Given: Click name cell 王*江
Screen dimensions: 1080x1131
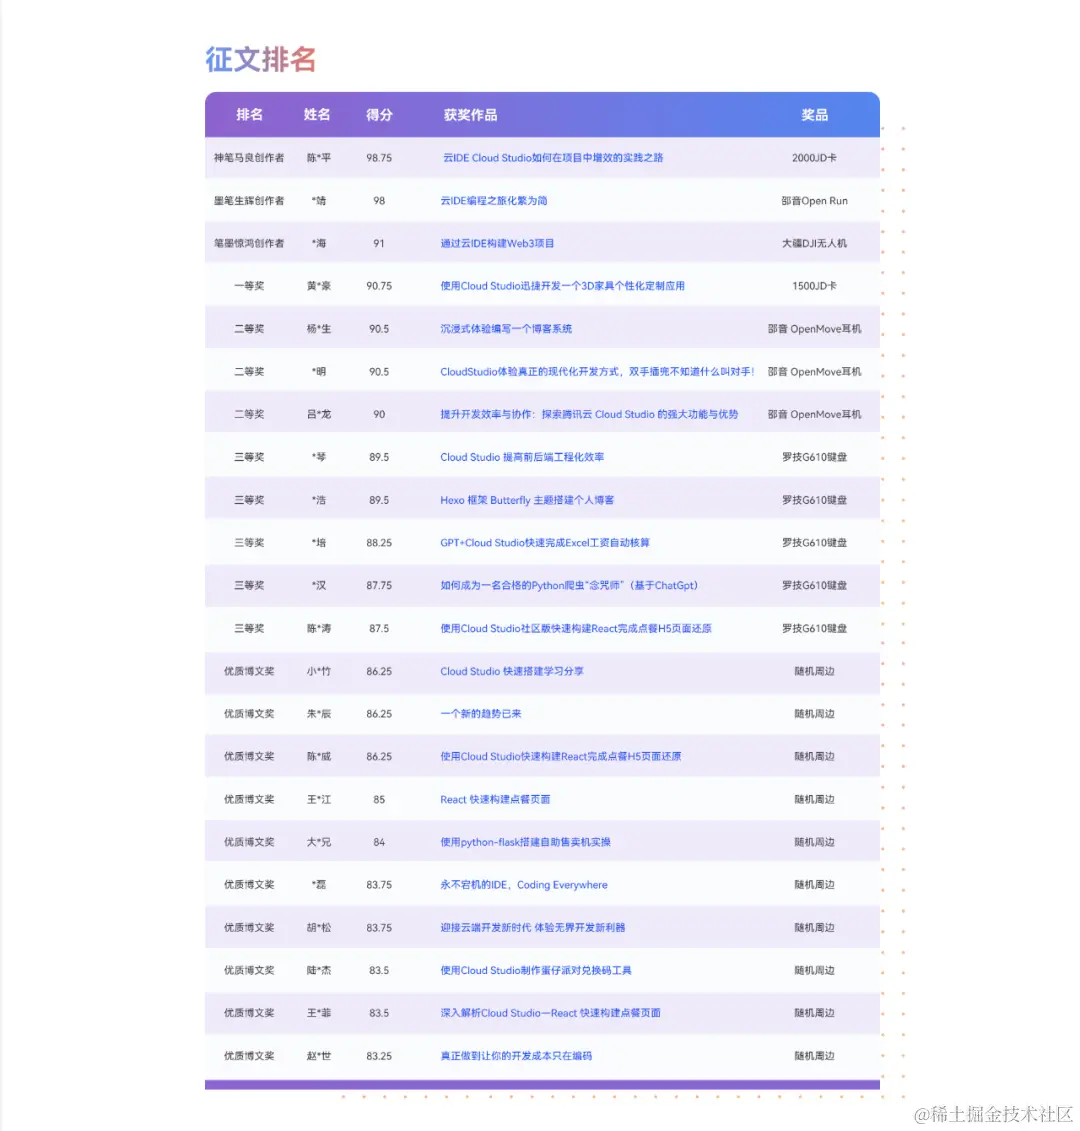Looking at the screenshot, I should pos(318,800).
